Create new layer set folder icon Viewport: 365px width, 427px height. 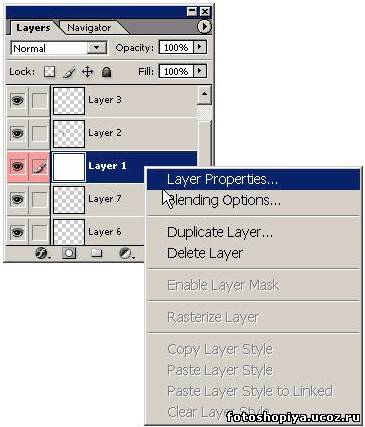click(x=97, y=253)
